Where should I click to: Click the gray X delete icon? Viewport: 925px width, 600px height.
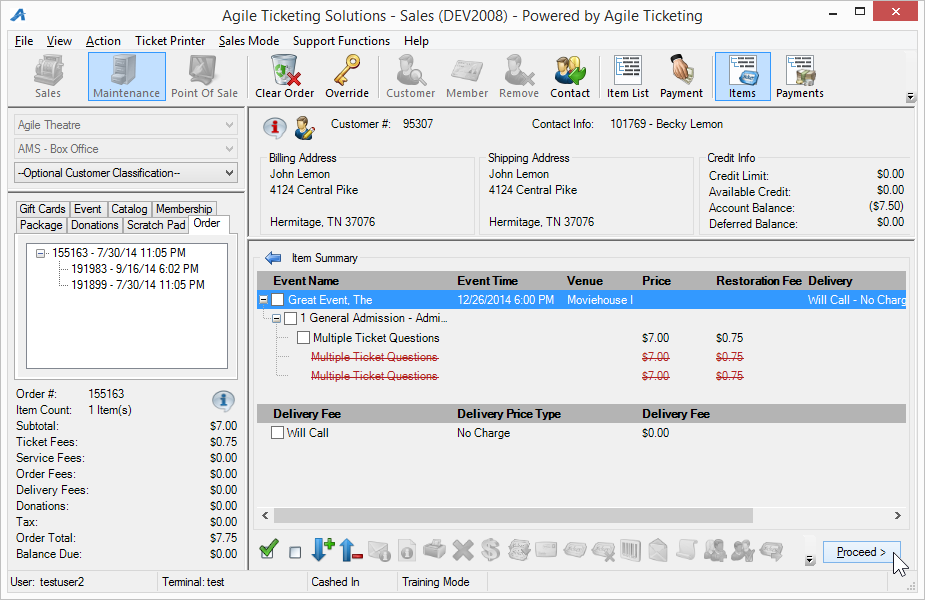[463, 550]
